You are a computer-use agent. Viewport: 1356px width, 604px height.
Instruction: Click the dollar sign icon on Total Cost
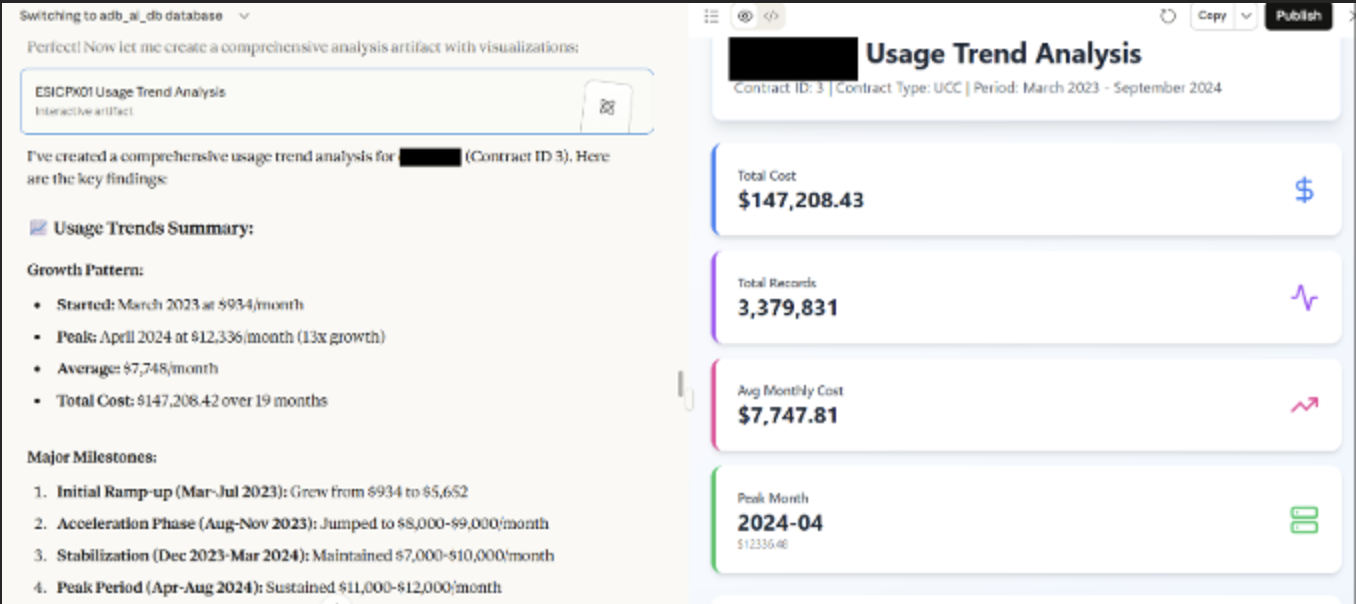coord(1304,190)
